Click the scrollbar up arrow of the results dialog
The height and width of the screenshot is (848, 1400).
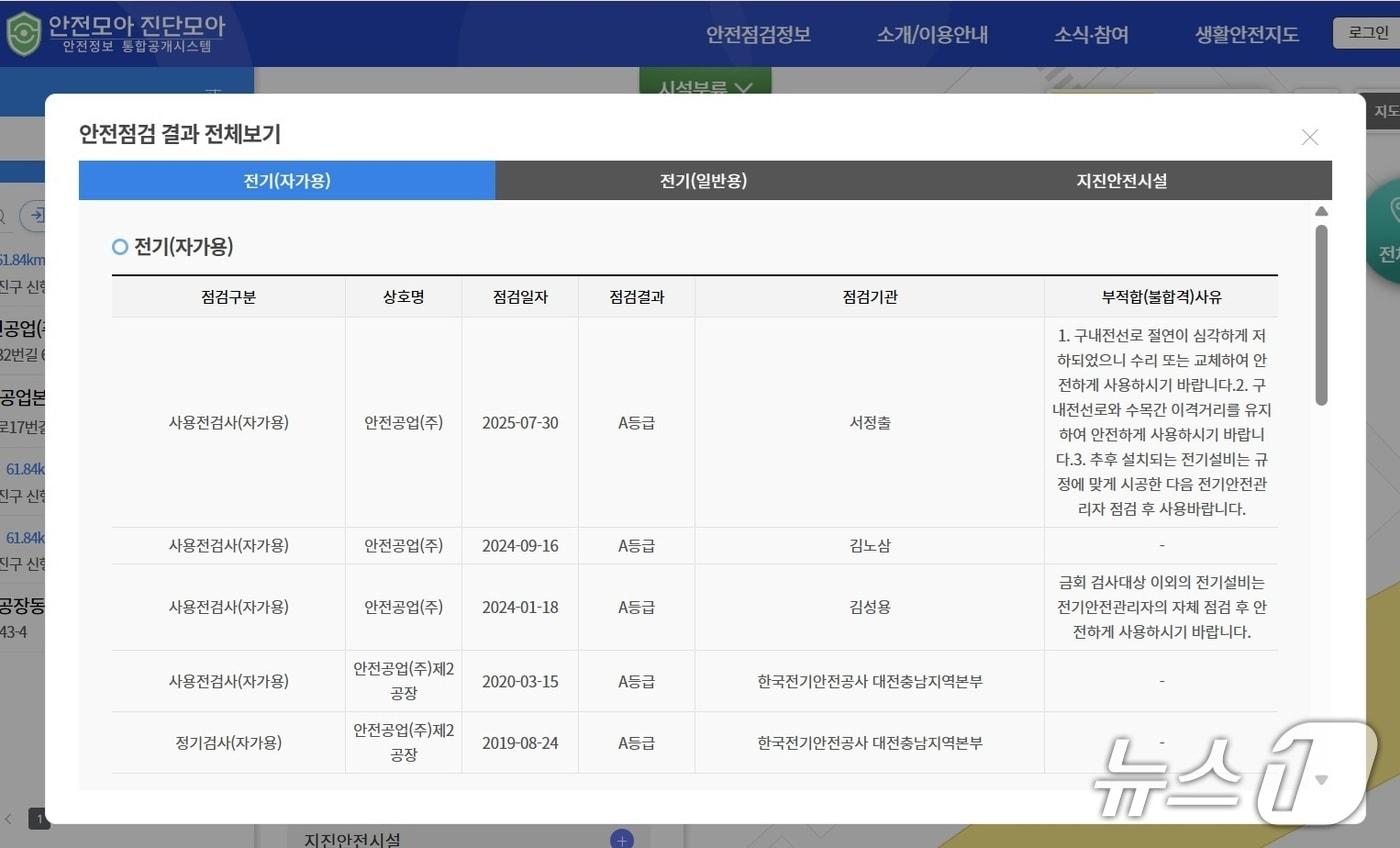click(1321, 211)
